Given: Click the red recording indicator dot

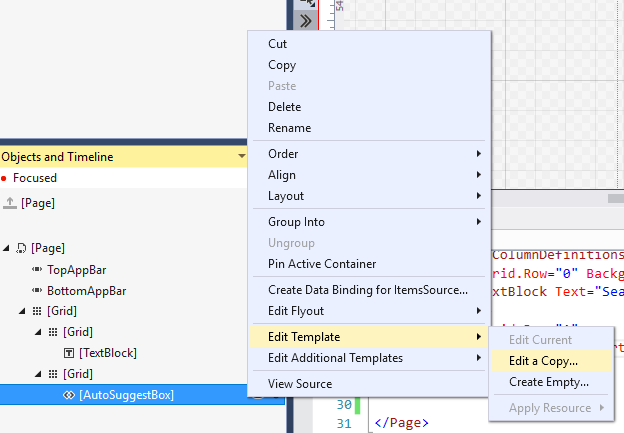Looking at the screenshot, I should [4, 179].
